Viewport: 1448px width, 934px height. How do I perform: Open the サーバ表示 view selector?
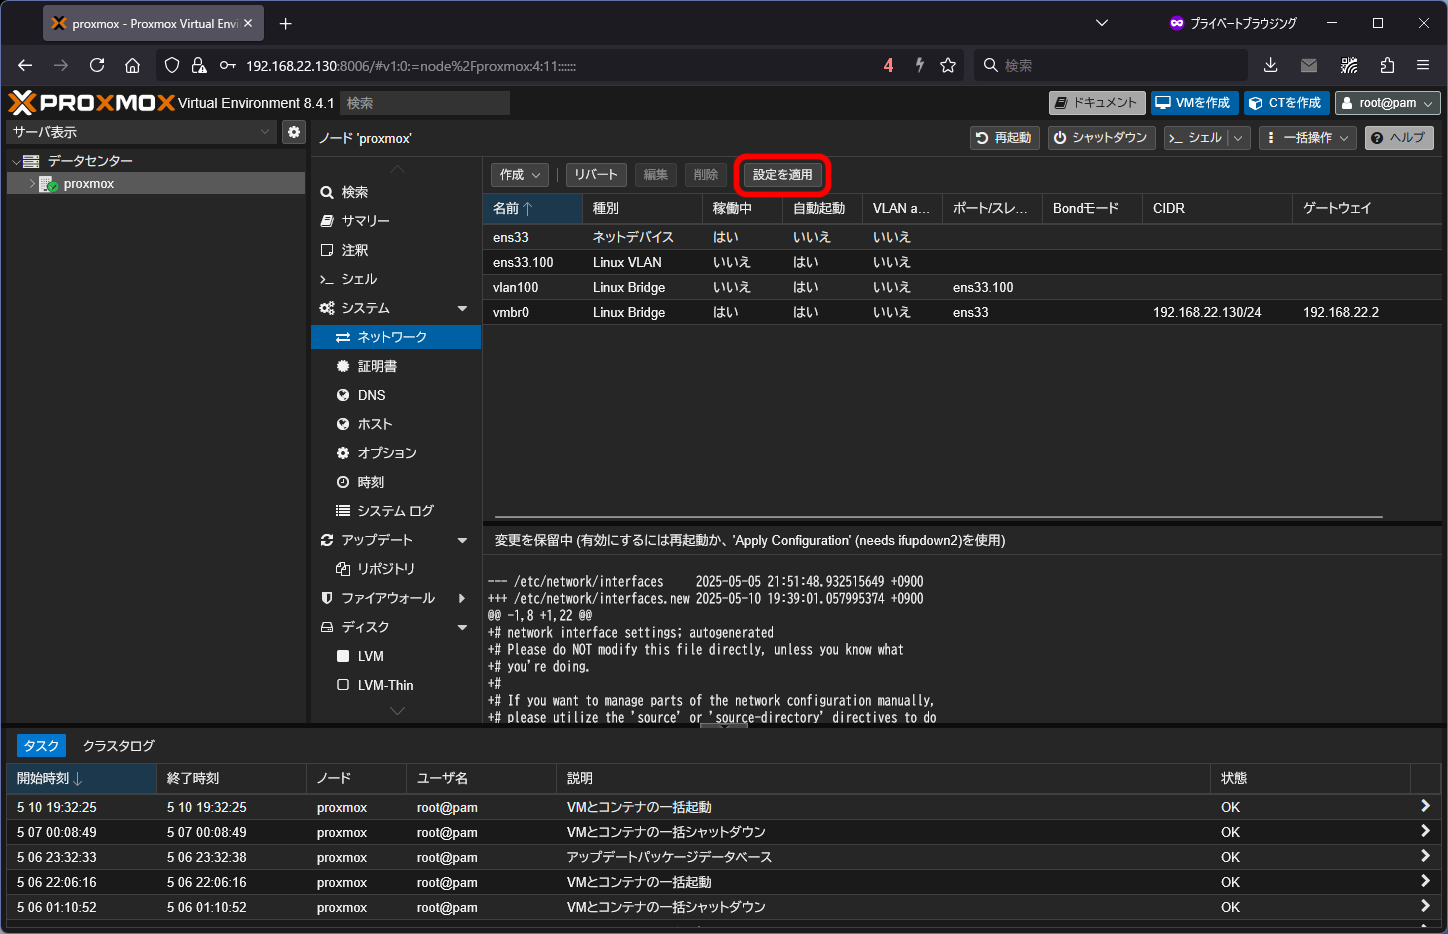(x=141, y=132)
